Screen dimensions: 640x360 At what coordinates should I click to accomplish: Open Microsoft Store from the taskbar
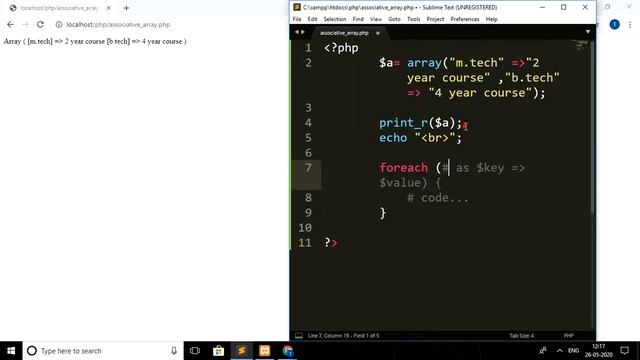click(x=218, y=351)
